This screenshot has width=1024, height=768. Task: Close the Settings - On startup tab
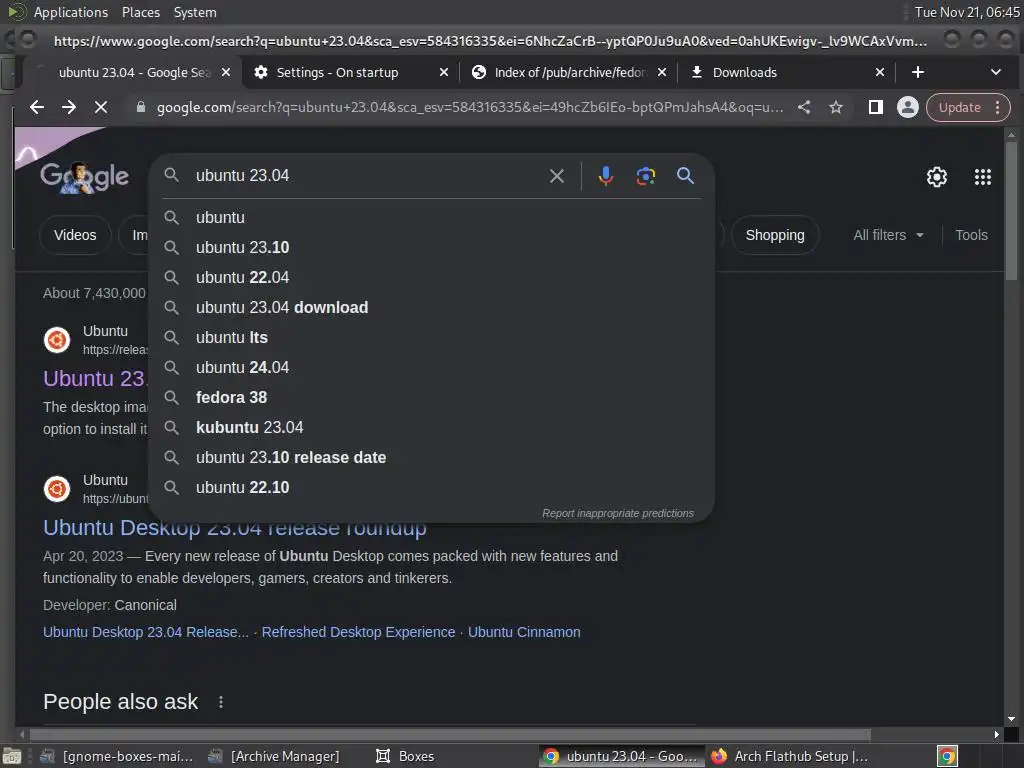(444, 72)
